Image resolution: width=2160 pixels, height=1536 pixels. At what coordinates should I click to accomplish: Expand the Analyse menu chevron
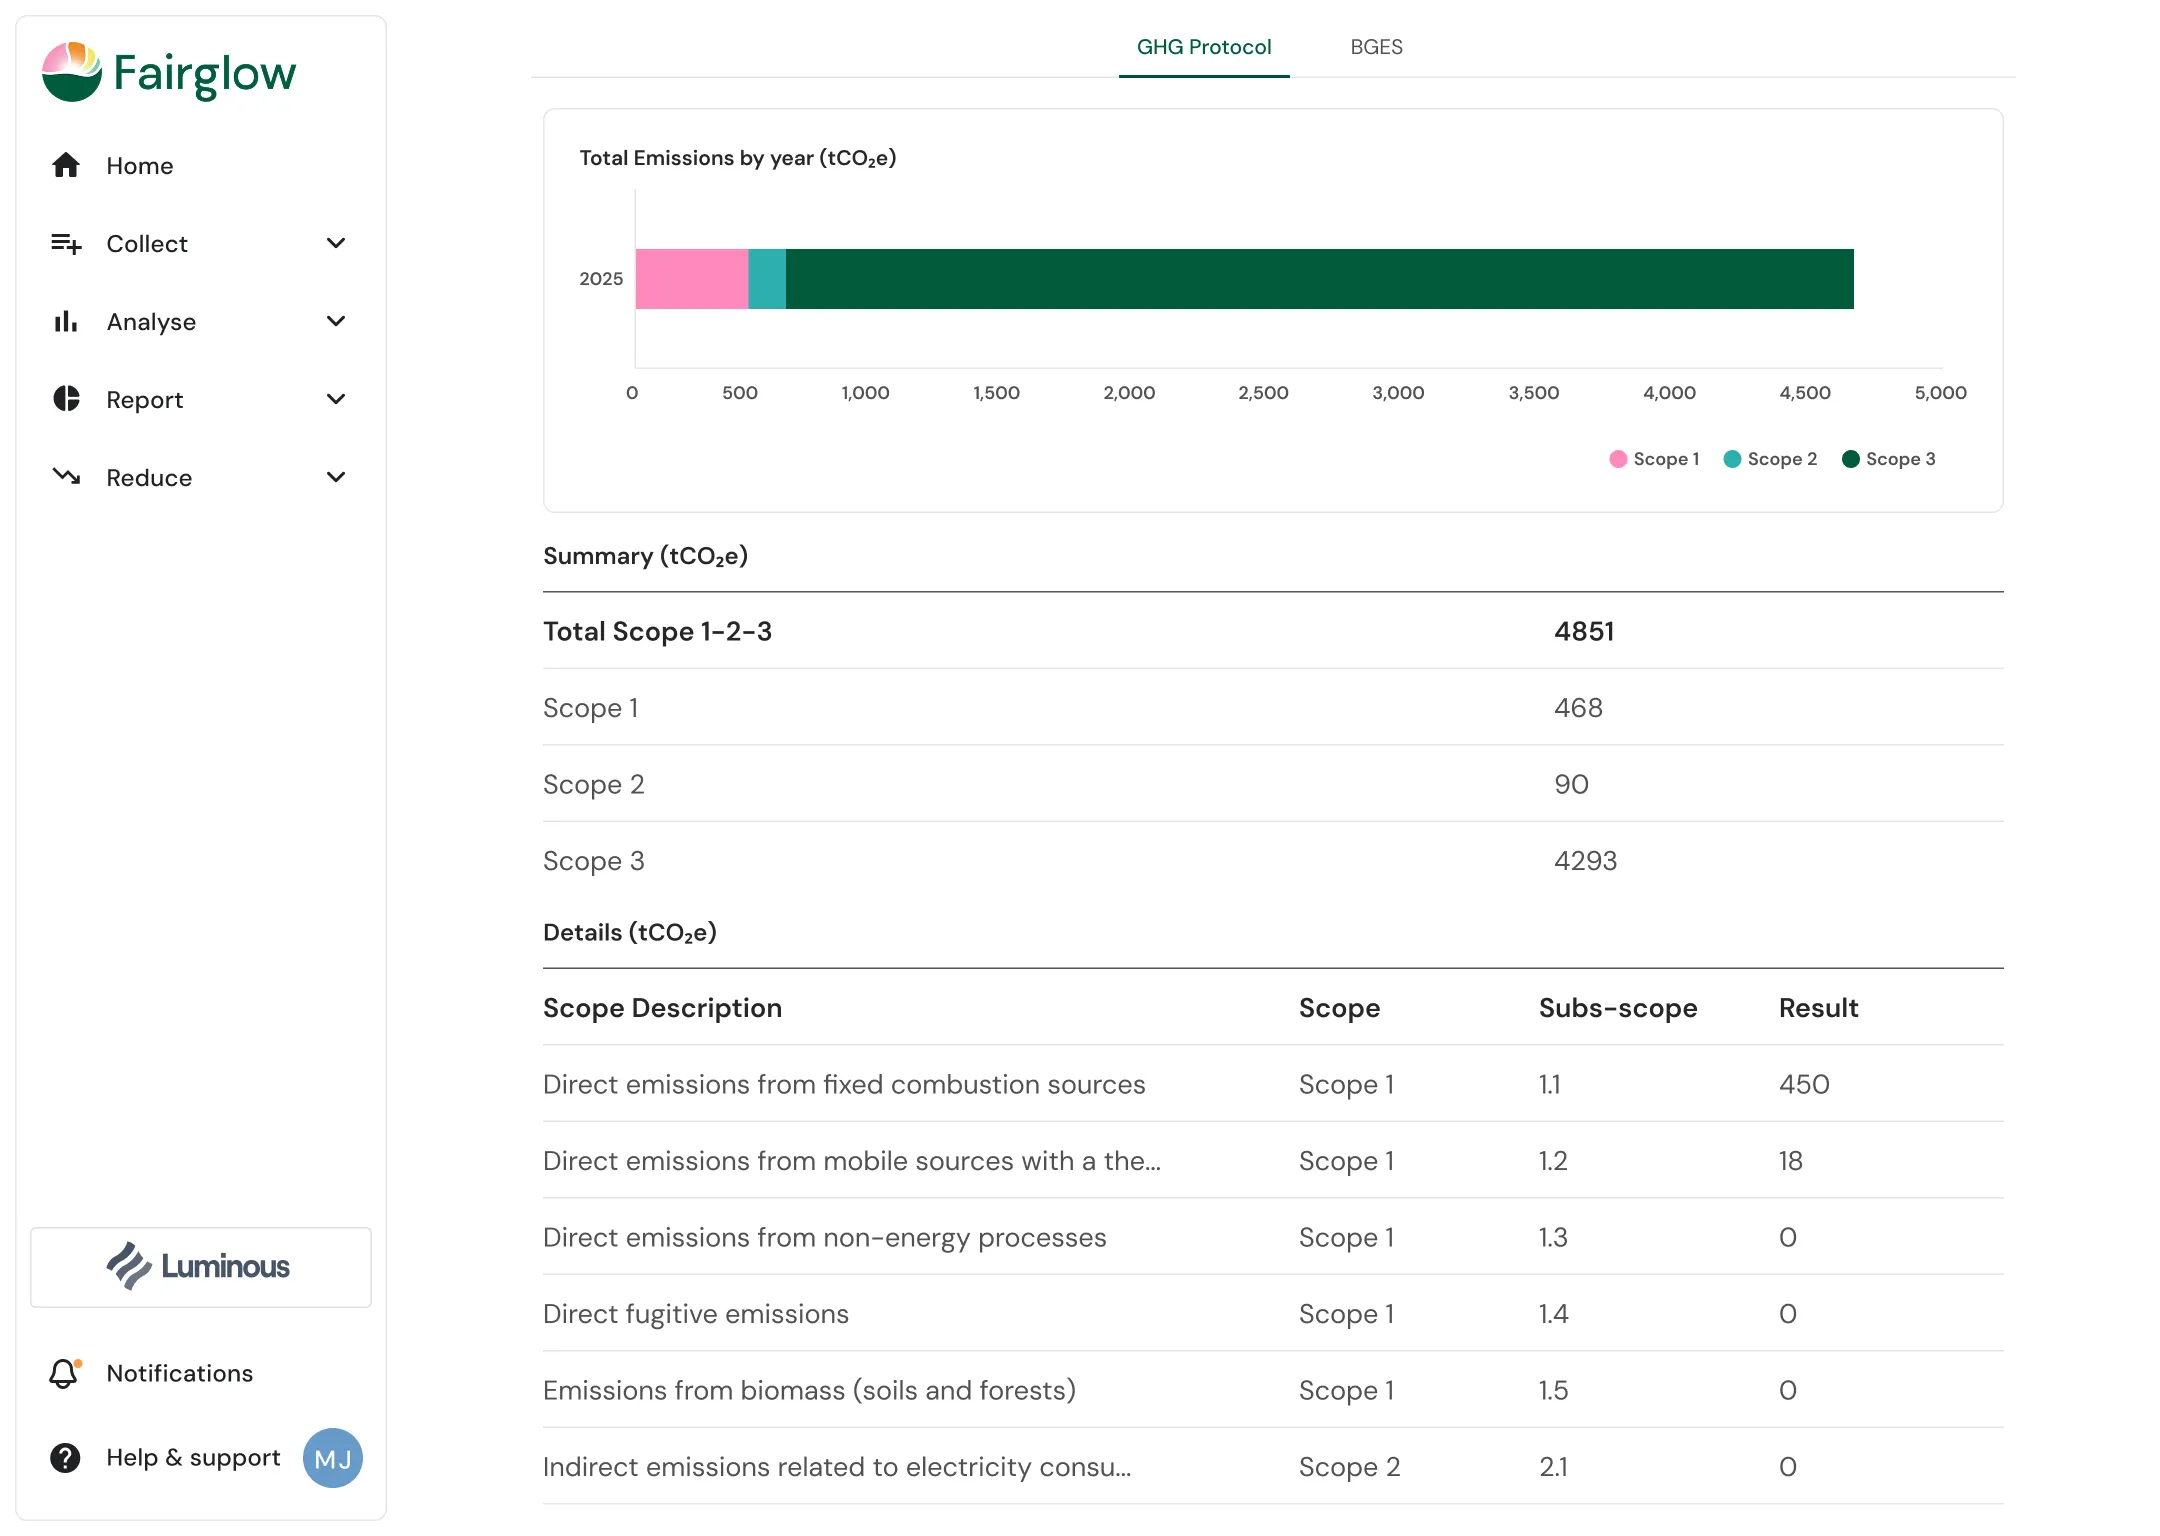click(x=336, y=321)
